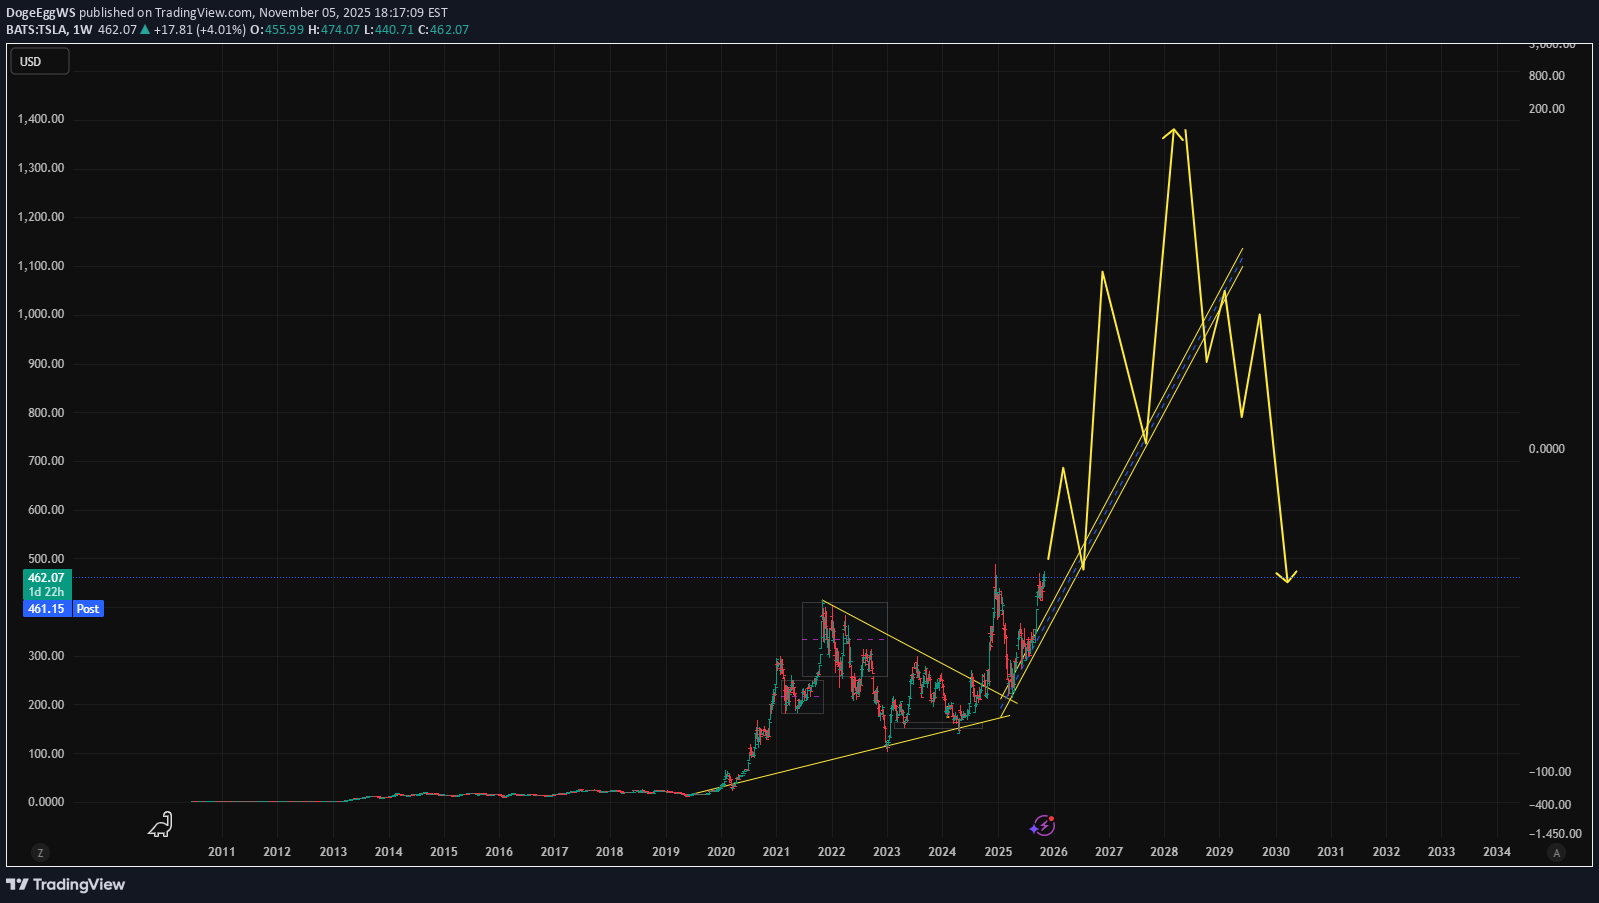Click the 2020 label on the time axis
This screenshot has width=1599, height=903.
pyautogui.click(x=721, y=852)
